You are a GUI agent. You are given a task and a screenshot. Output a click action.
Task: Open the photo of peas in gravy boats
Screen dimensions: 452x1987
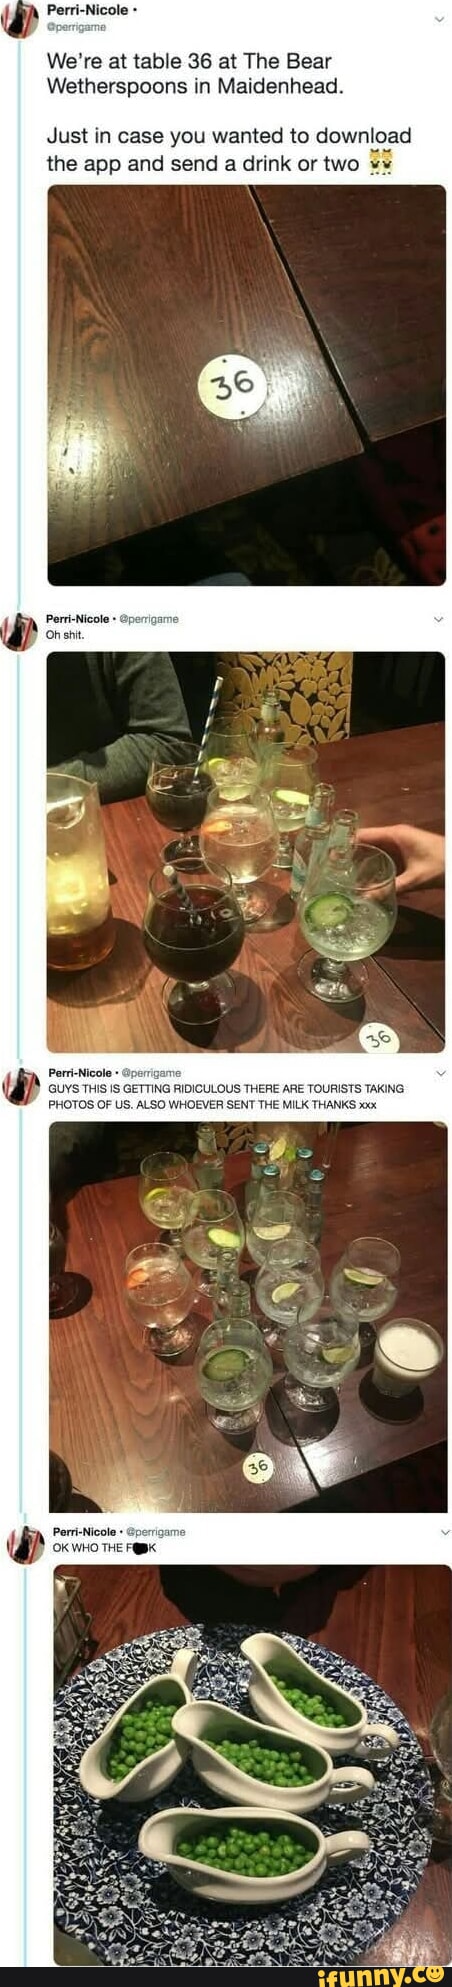click(252, 1765)
